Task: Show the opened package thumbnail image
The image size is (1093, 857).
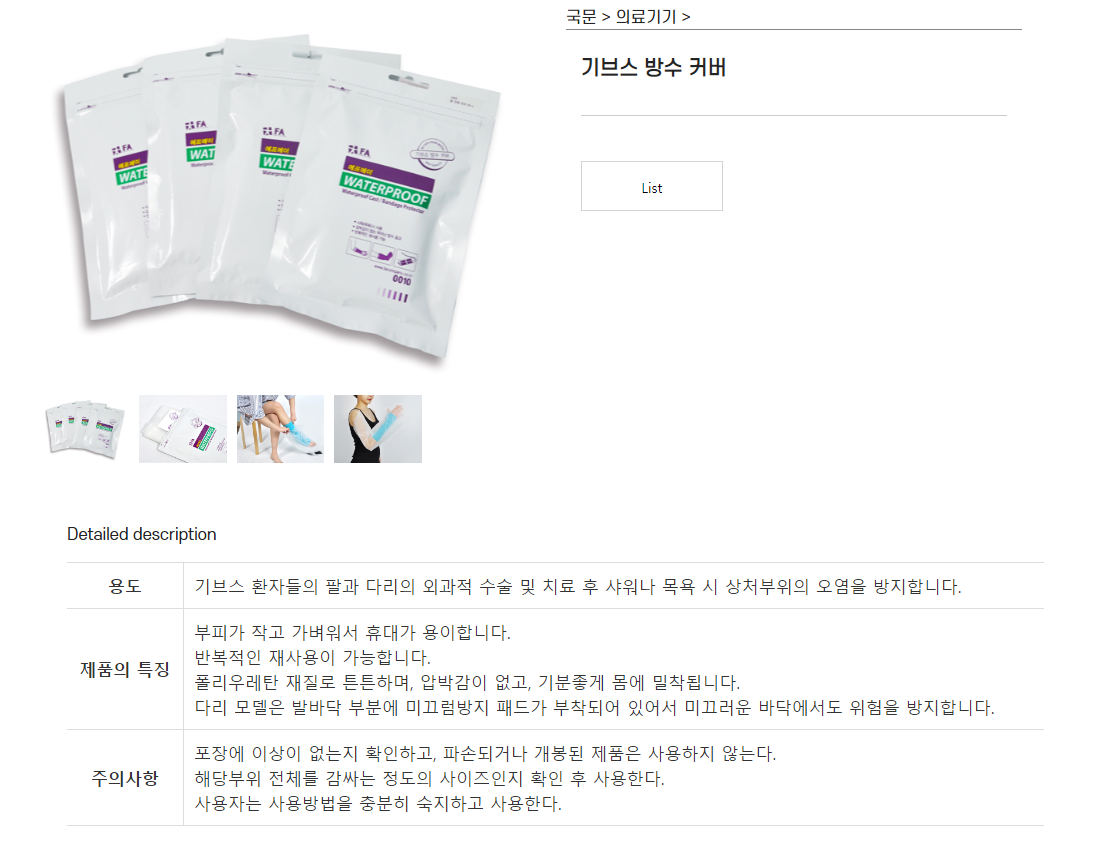Action: tap(183, 429)
